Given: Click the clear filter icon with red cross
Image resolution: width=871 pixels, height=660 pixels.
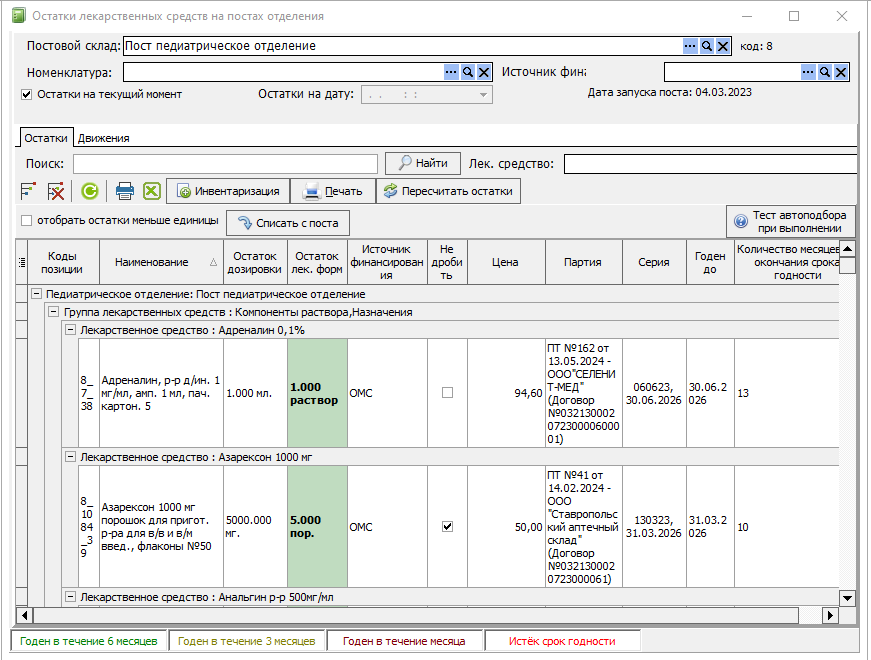Looking at the screenshot, I should click(x=56, y=191).
